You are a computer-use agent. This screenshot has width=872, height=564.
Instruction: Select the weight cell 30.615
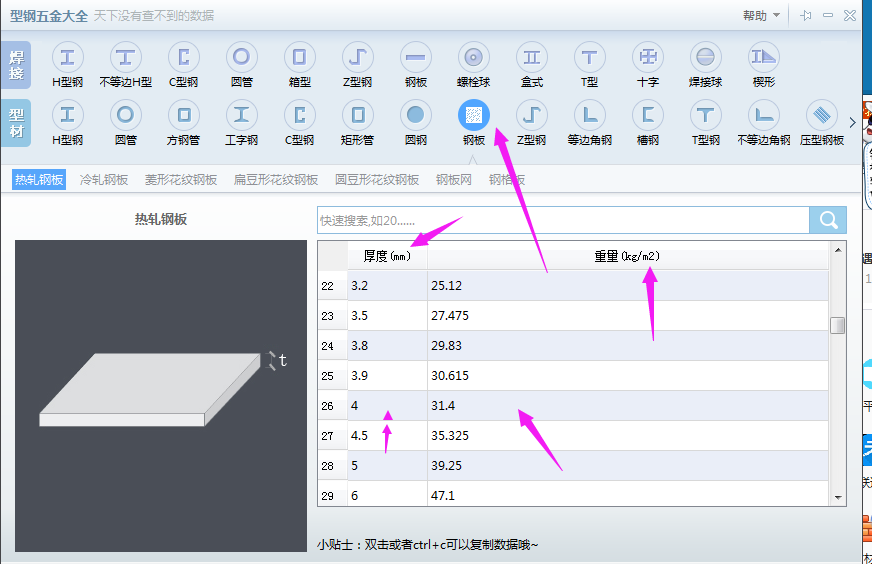pyautogui.click(x=628, y=376)
